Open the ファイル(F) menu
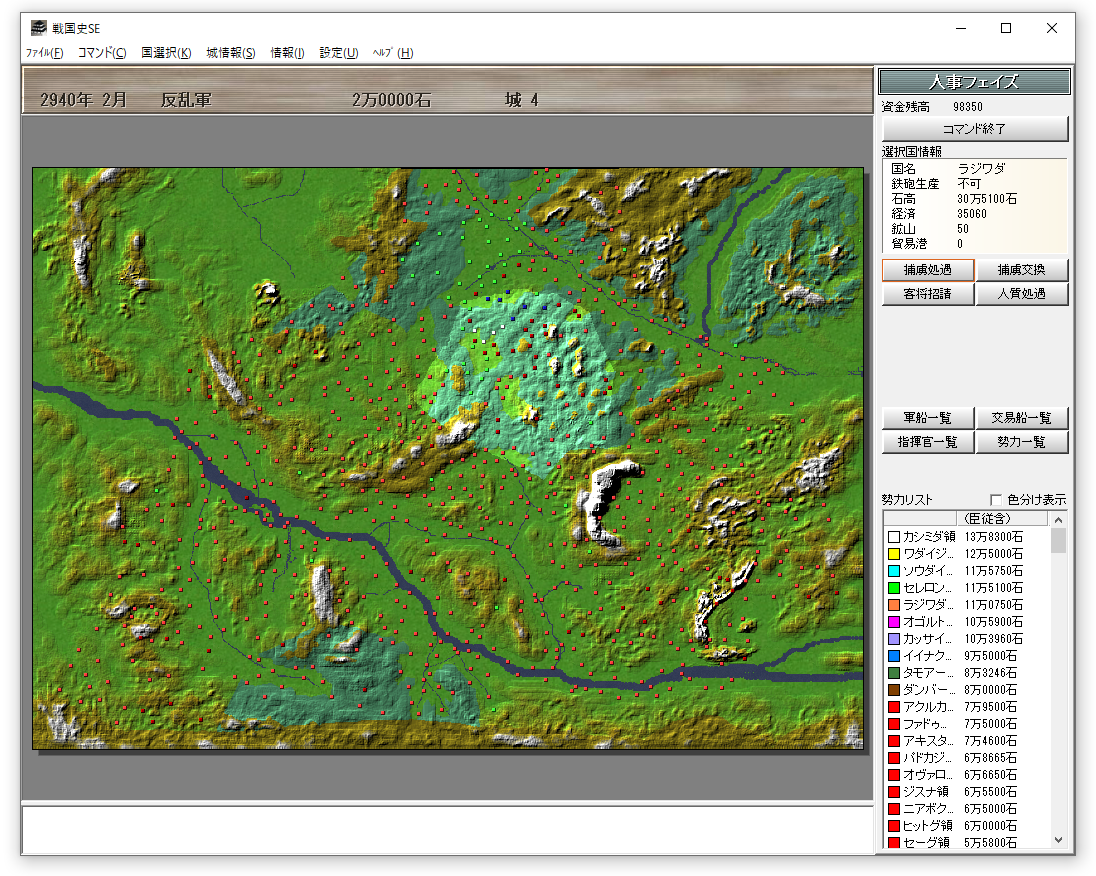1096x876 pixels. [x=45, y=53]
